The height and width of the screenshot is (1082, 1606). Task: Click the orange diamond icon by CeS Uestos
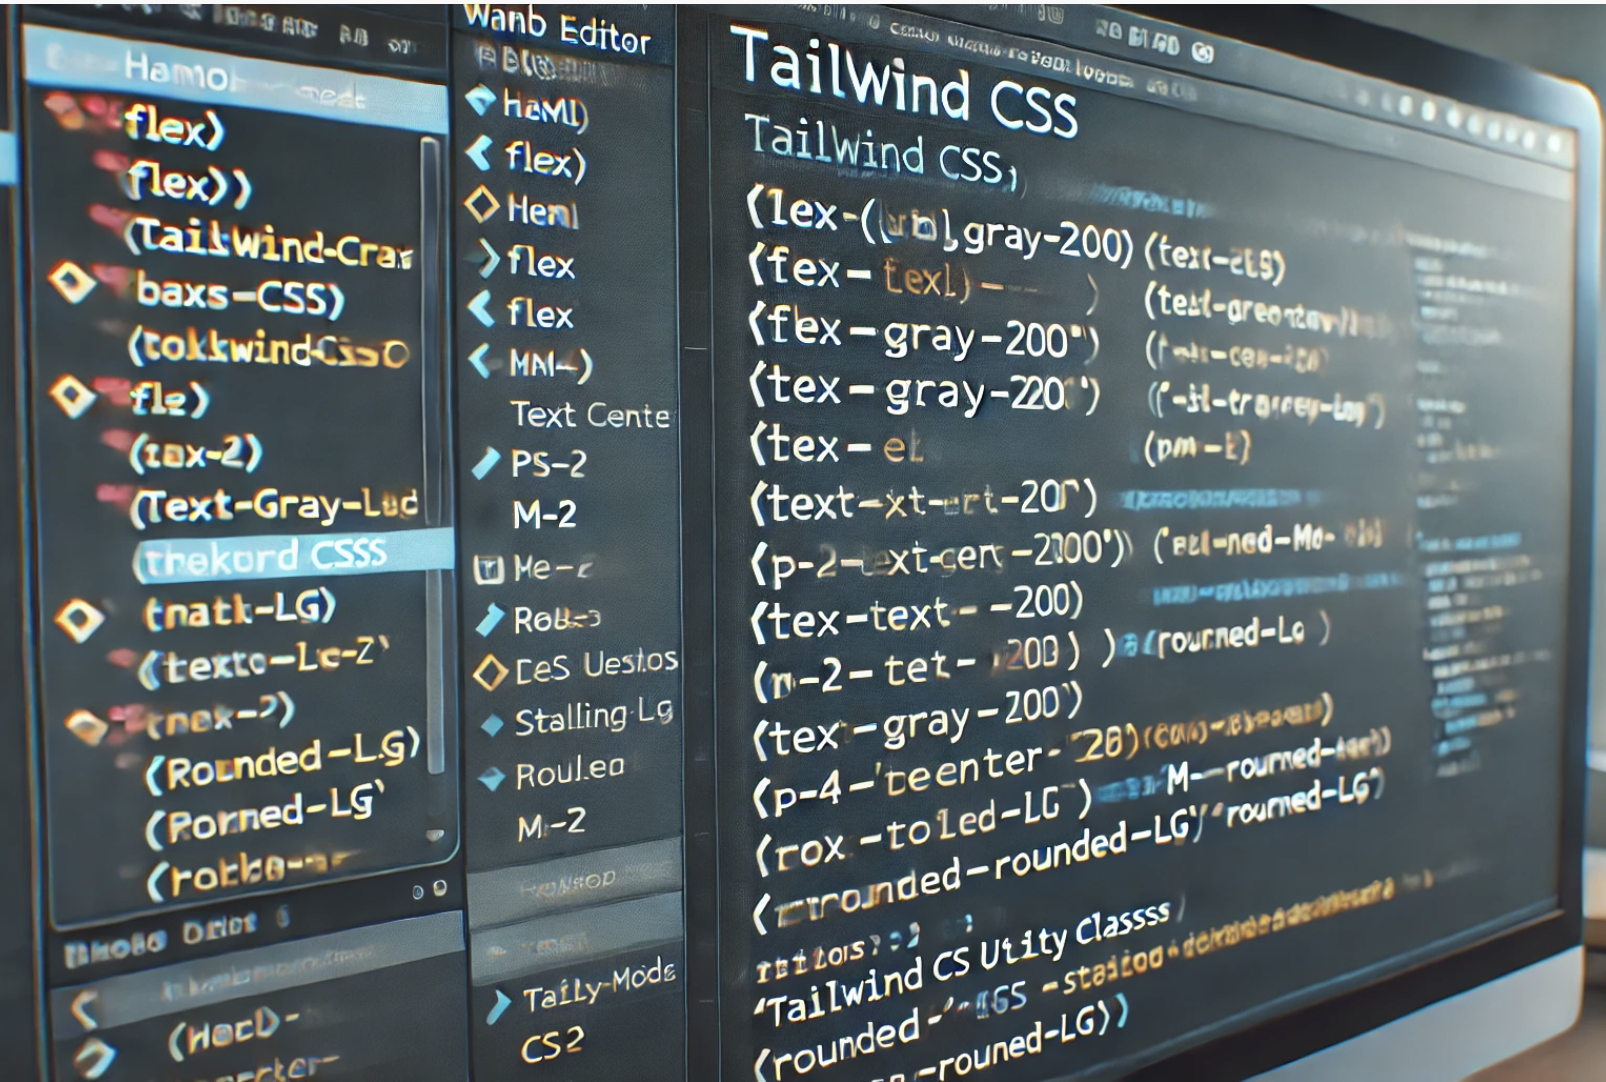(x=490, y=672)
